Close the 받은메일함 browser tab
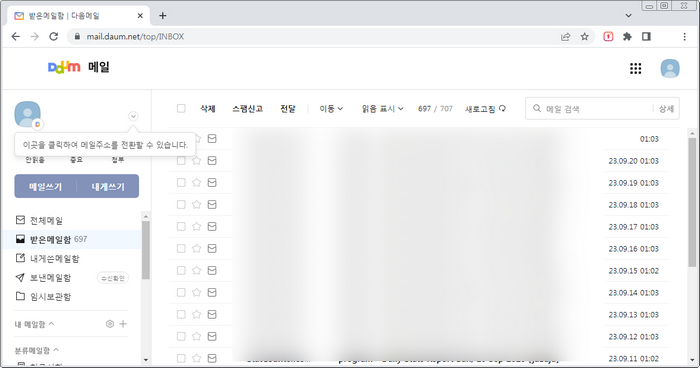The width and height of the screenshot is (700, 368). point(140,16)
